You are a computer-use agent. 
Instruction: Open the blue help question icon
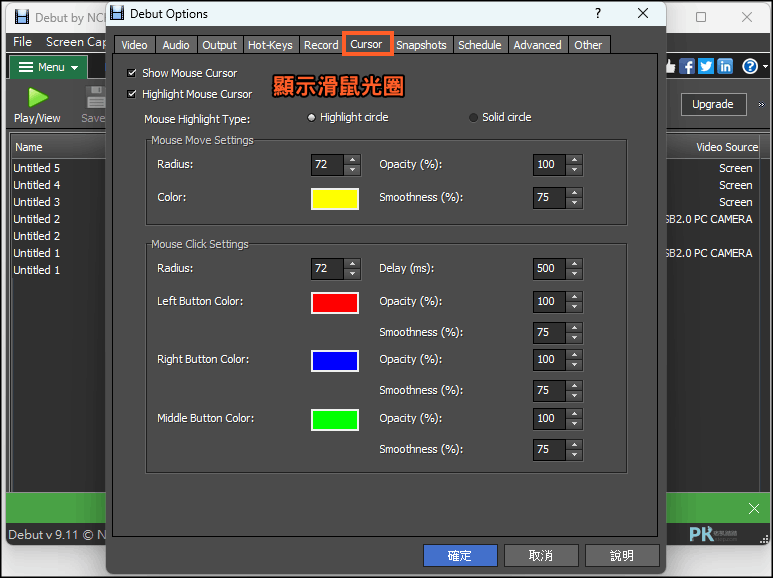click(750, 66)
